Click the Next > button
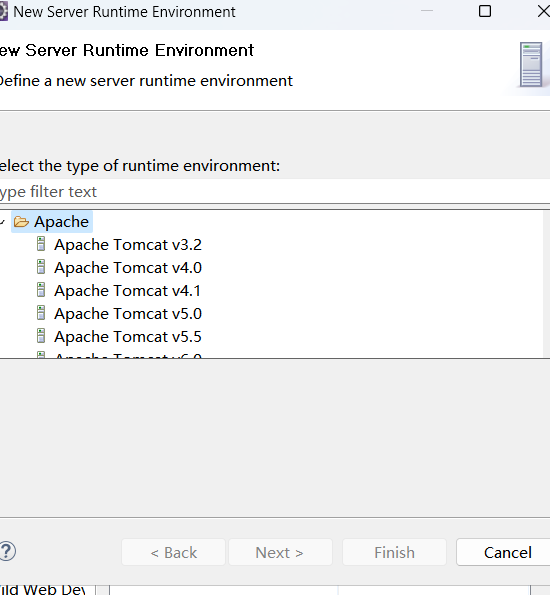 pos(280,552)
